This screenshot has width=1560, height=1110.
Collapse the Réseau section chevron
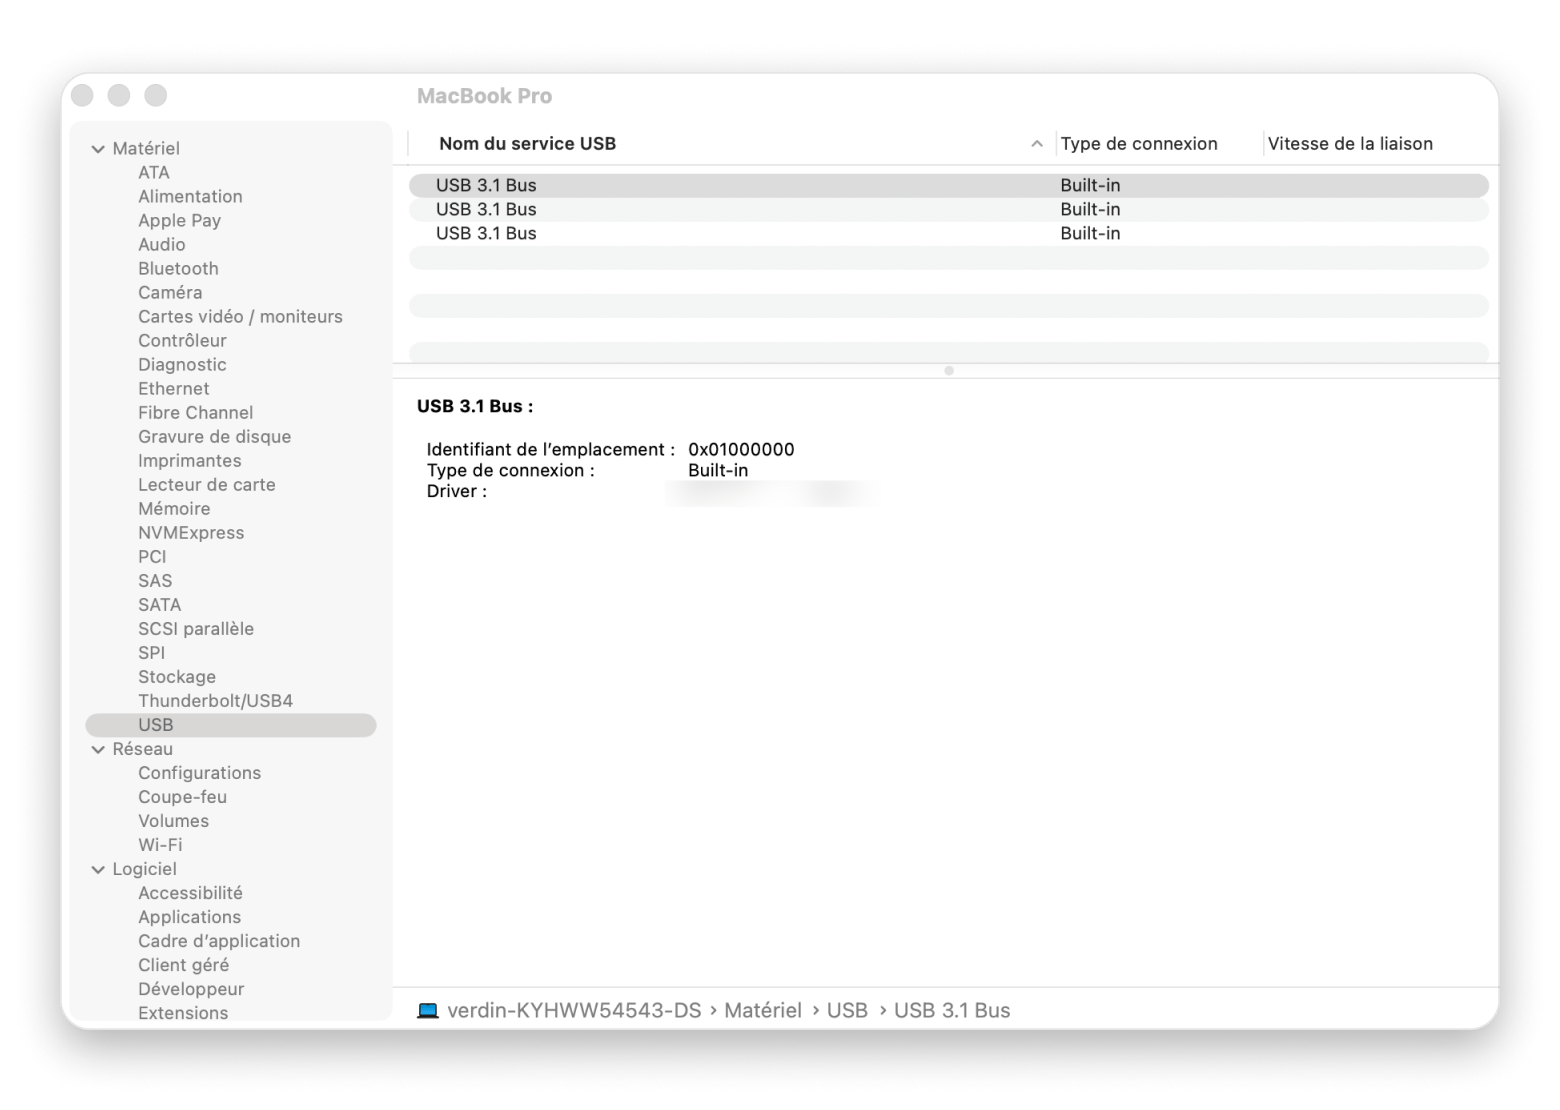98,750
